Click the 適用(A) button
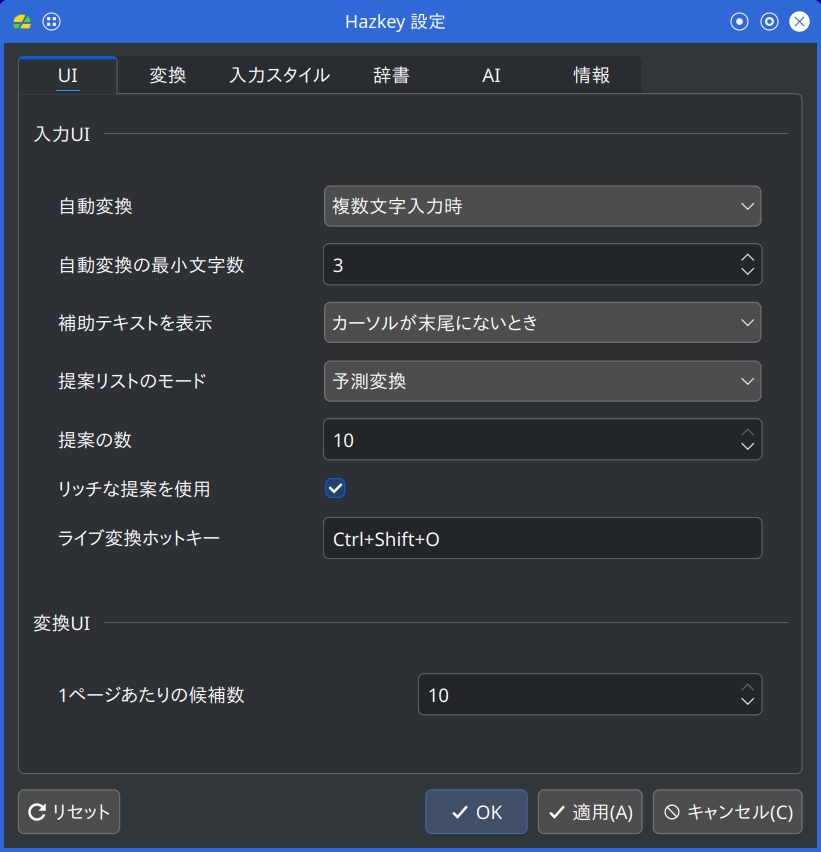 (x=590, y=812)
